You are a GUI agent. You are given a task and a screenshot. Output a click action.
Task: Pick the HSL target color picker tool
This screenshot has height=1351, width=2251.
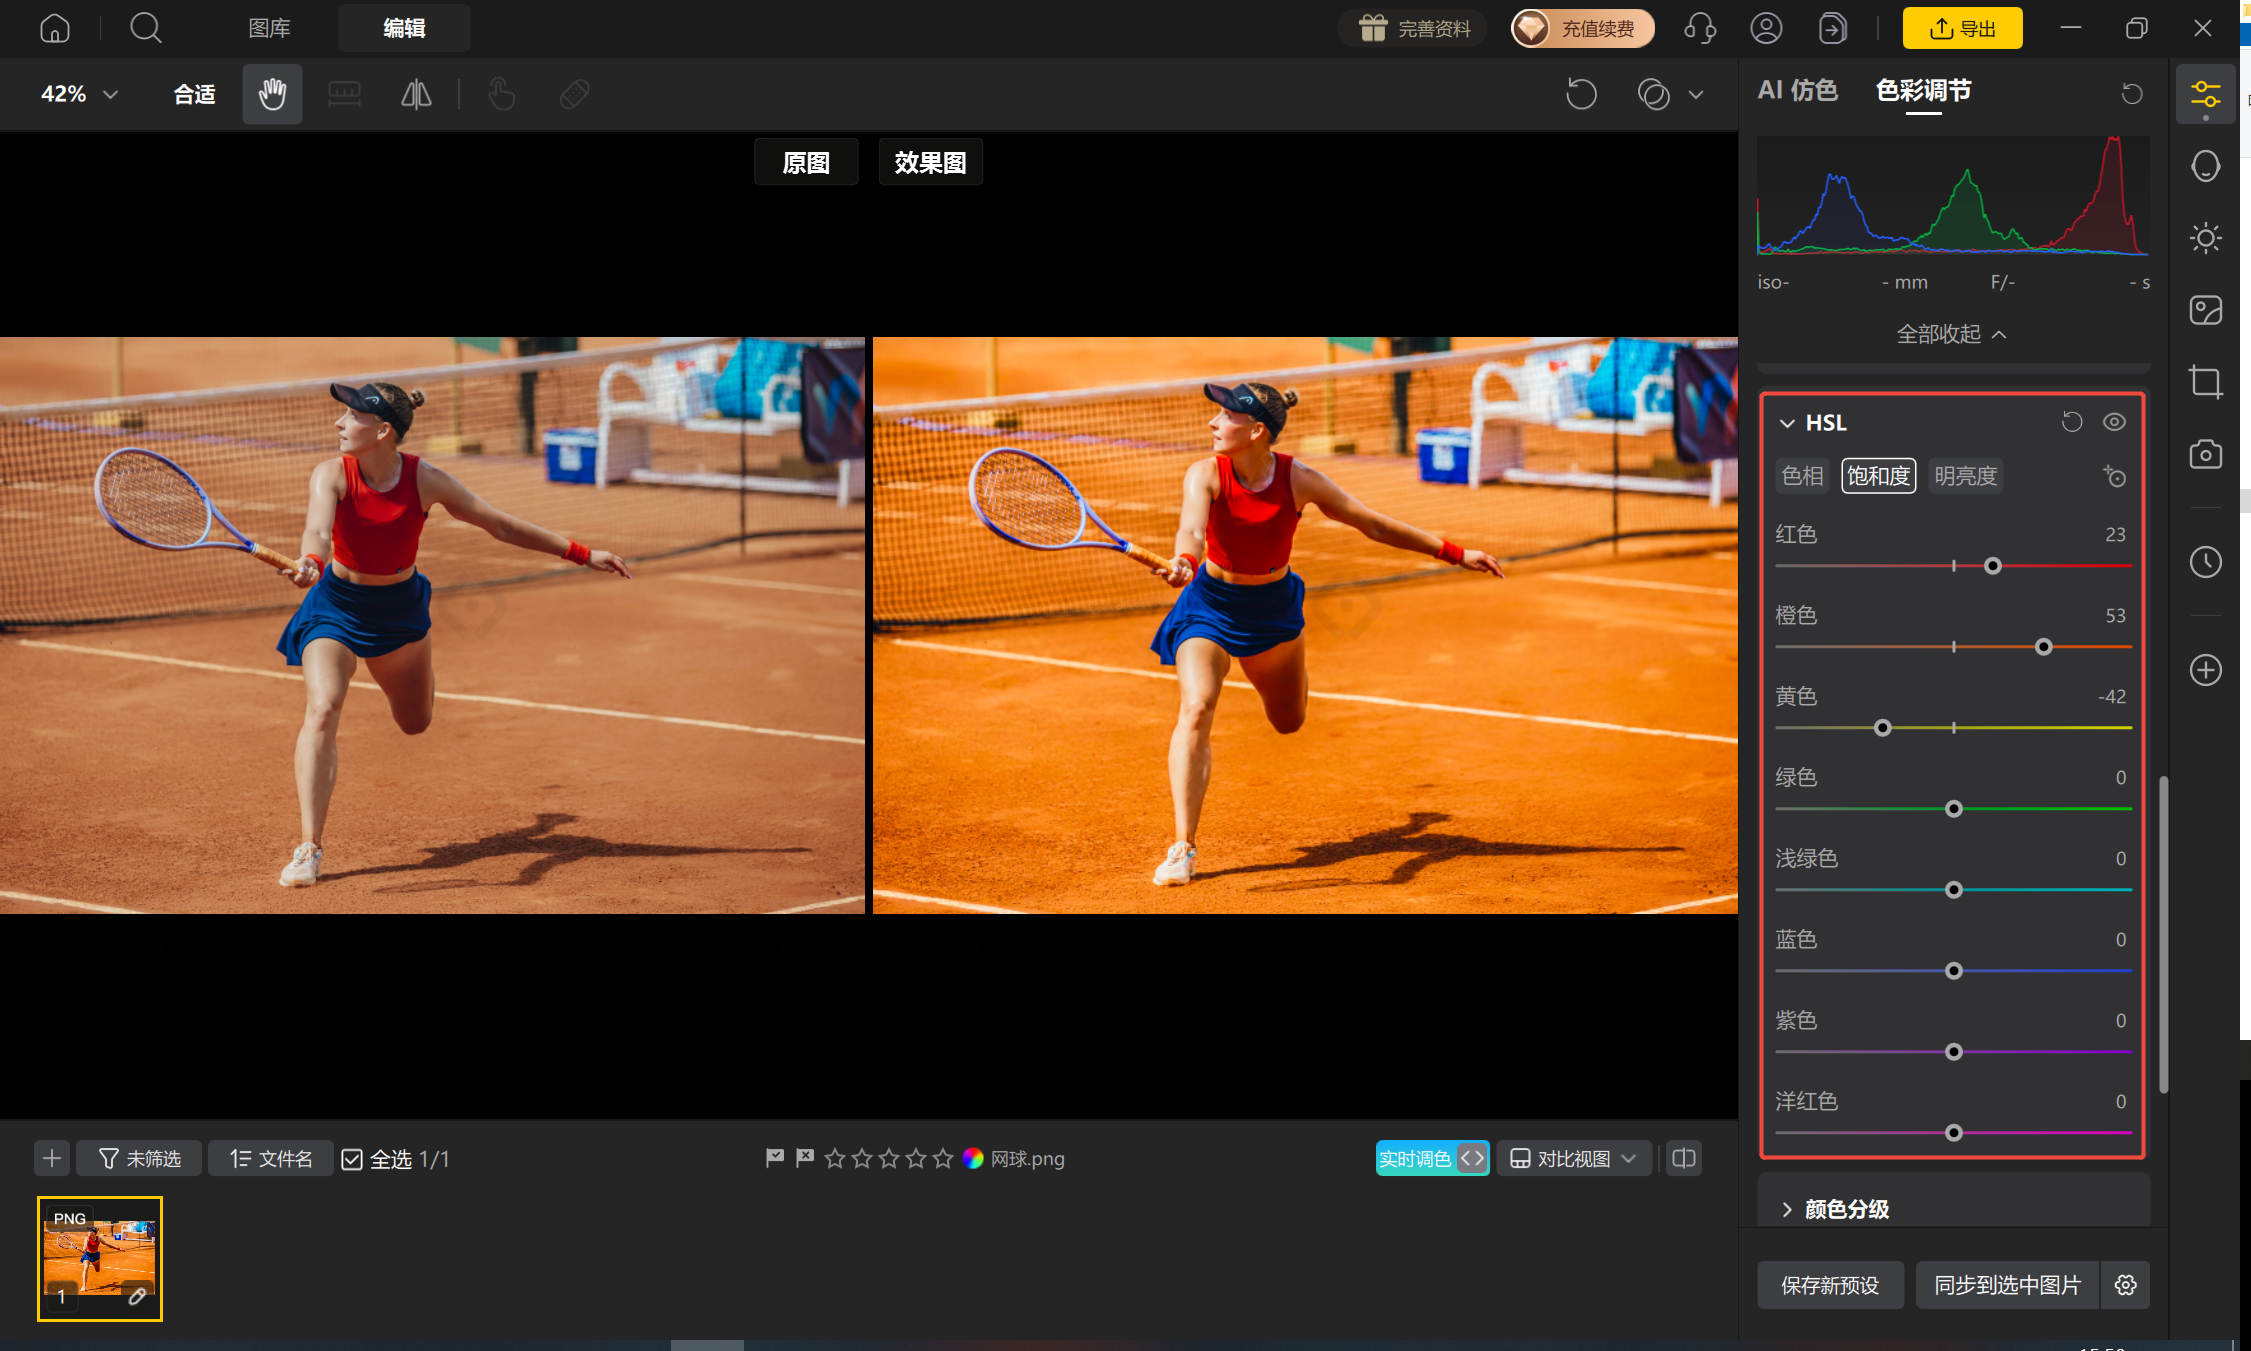pyautogui.click(x=2114, y=476)
